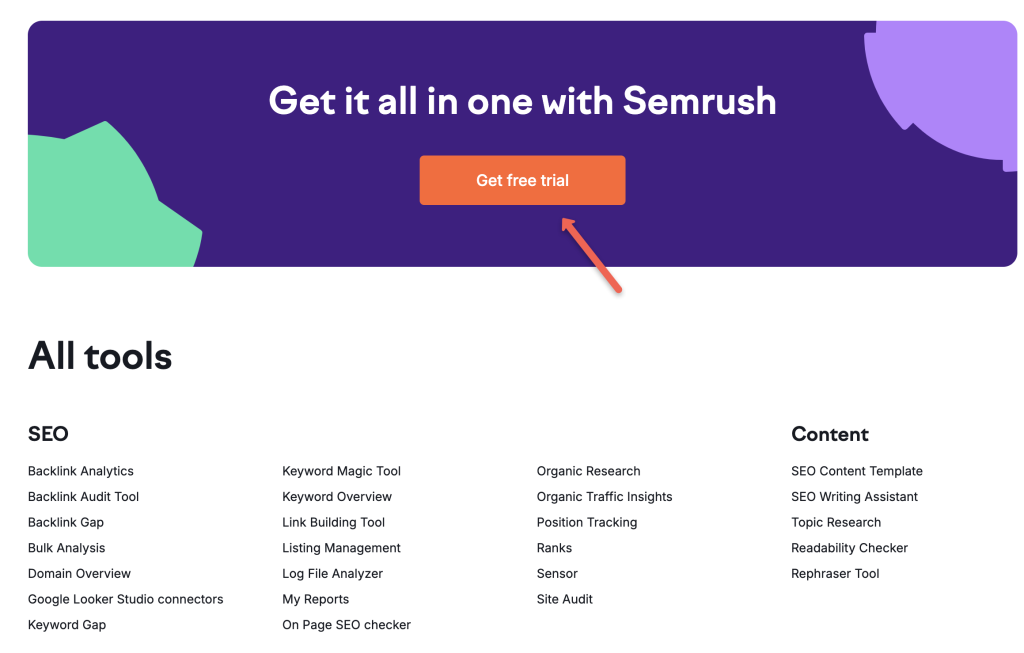The width and height of the screenshot is (1024, 653).
Task: Select the Rephraser Tool
Action: (835, 573)
